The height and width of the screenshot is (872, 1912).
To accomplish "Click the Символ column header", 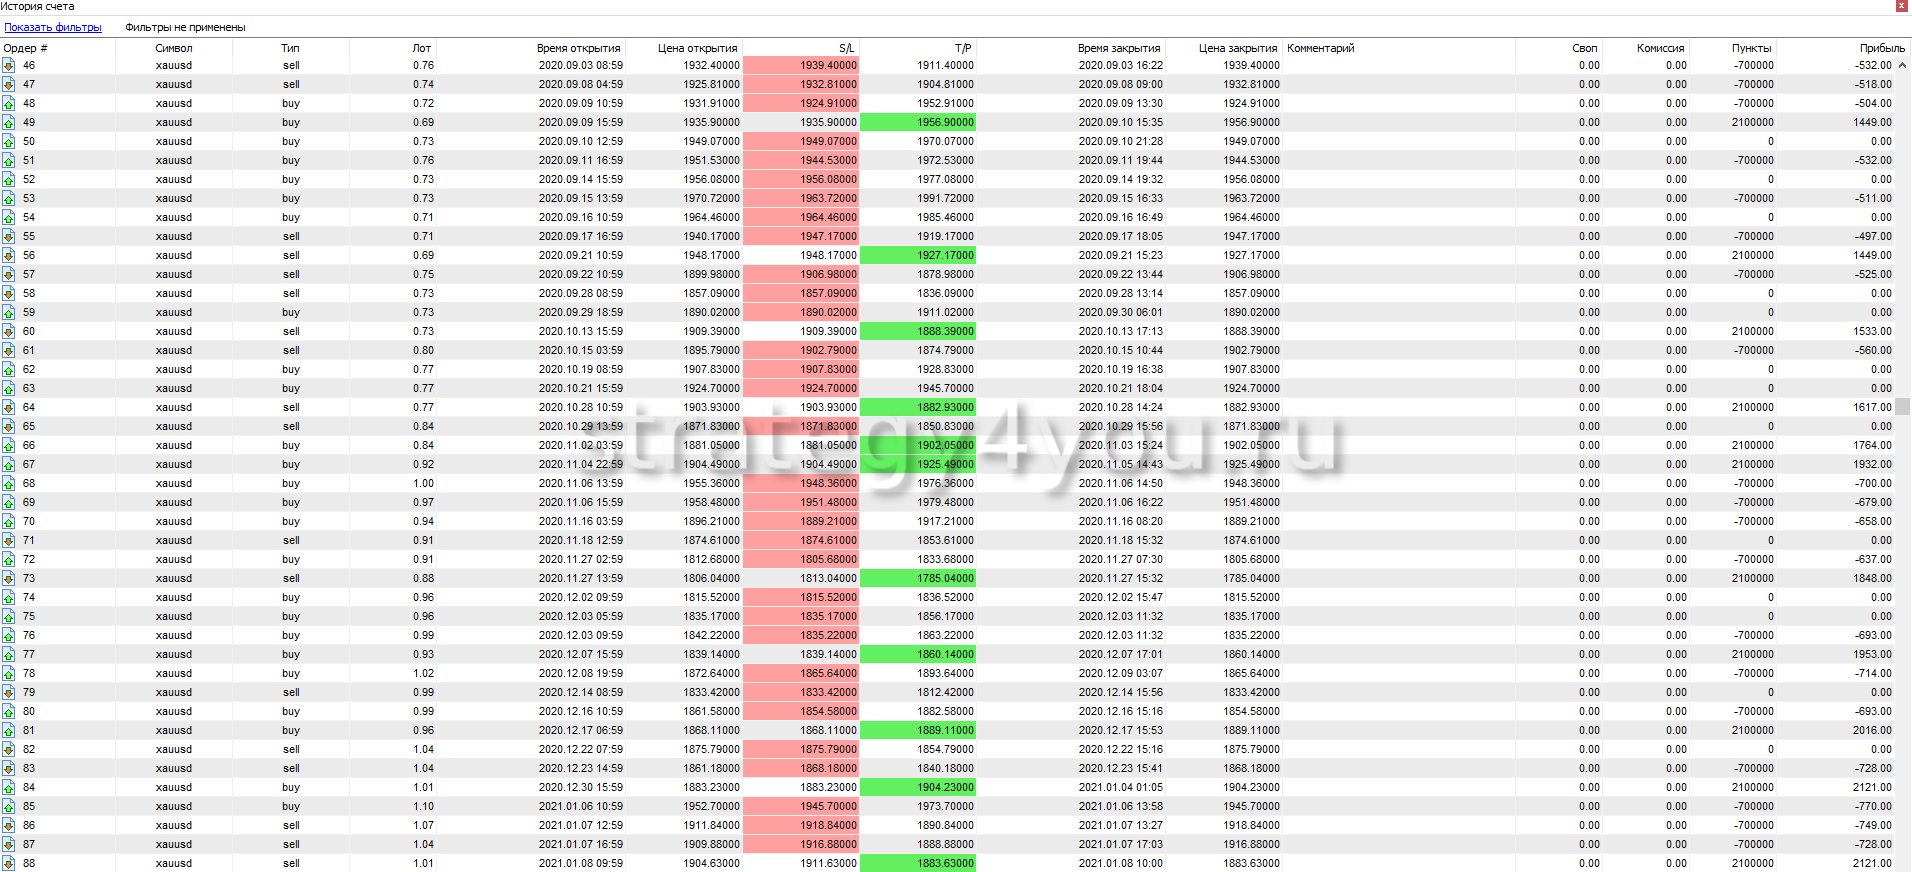I will coord(174,48).
